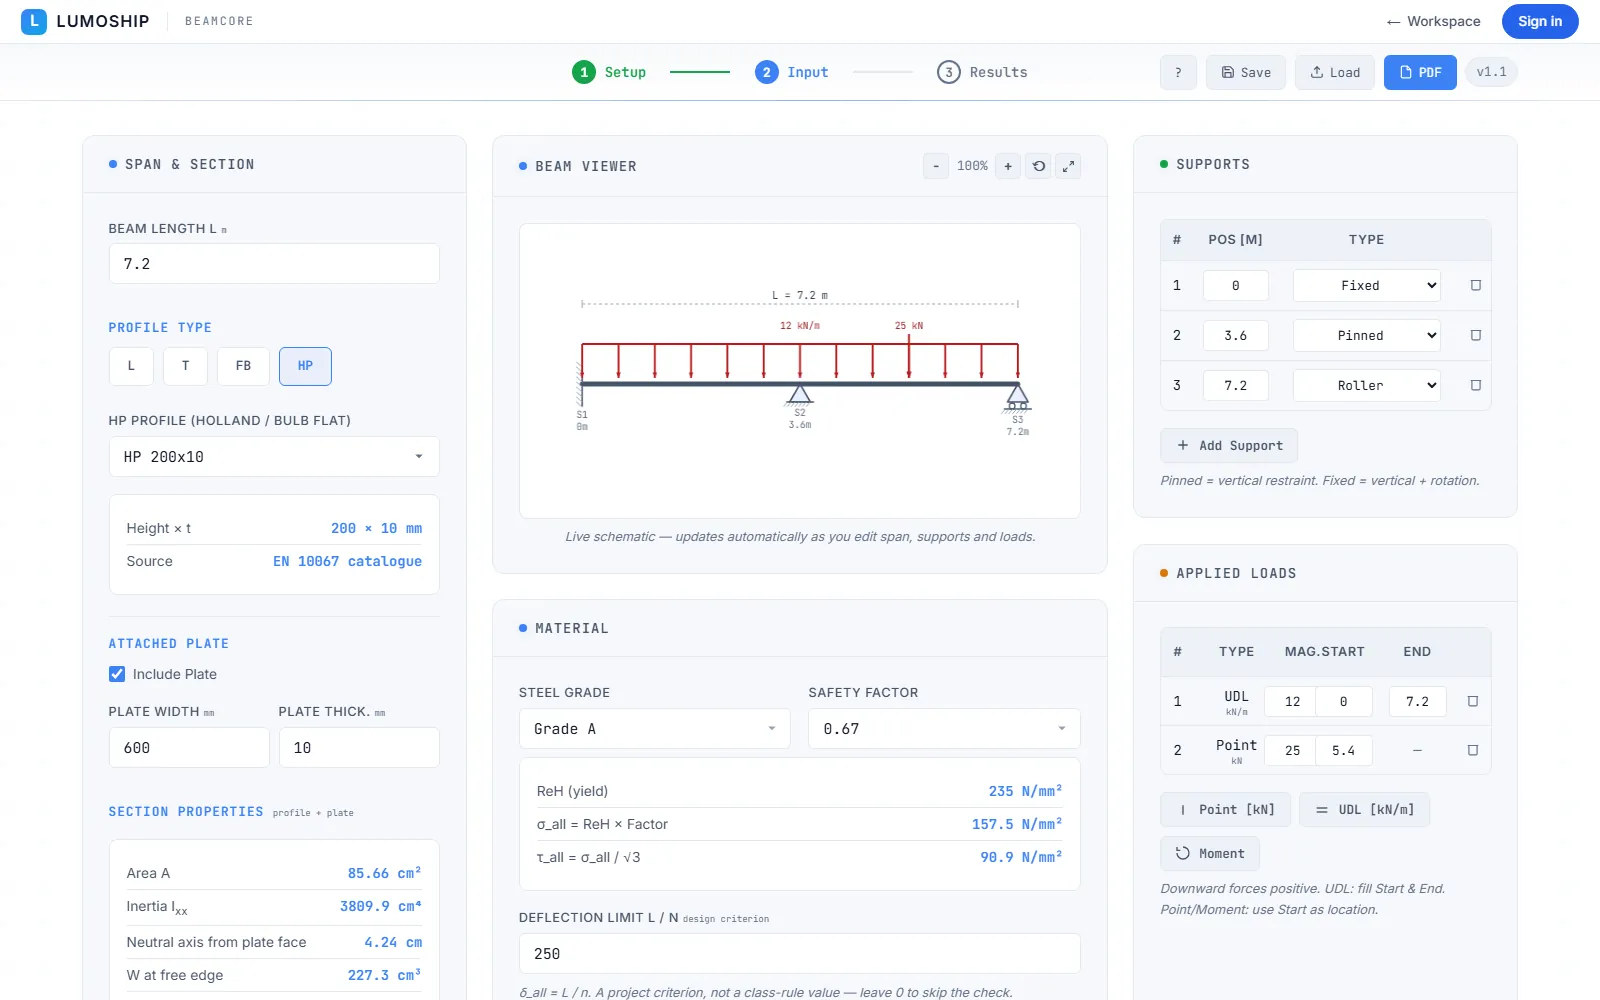1600x1000 pixels.
Task: Go to Results step
Action: click(x=982, y=72)
